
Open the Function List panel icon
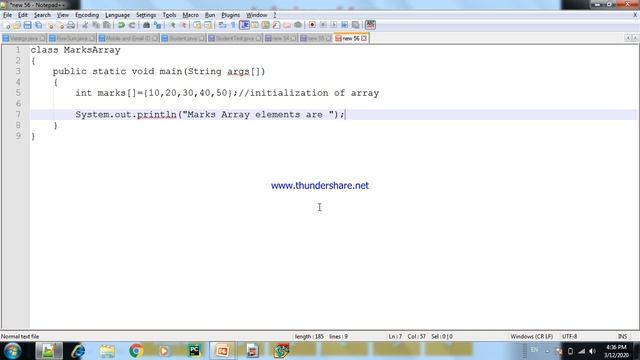(276, 25)
